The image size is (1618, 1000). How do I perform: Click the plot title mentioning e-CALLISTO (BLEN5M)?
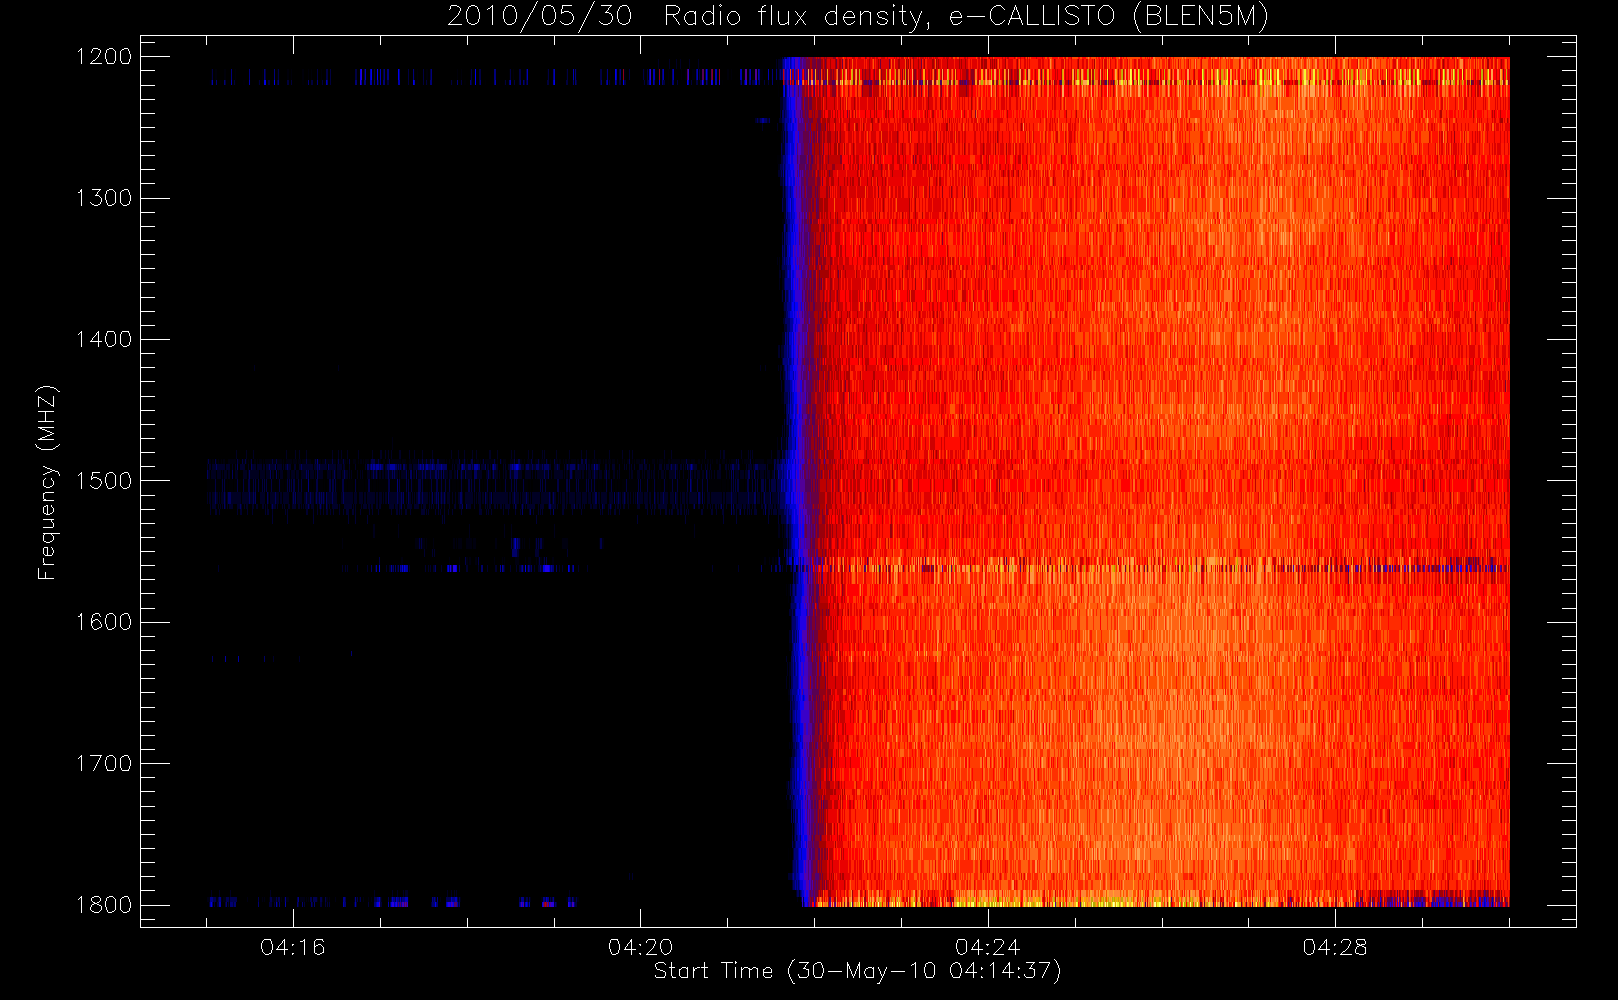click(858, 16)
